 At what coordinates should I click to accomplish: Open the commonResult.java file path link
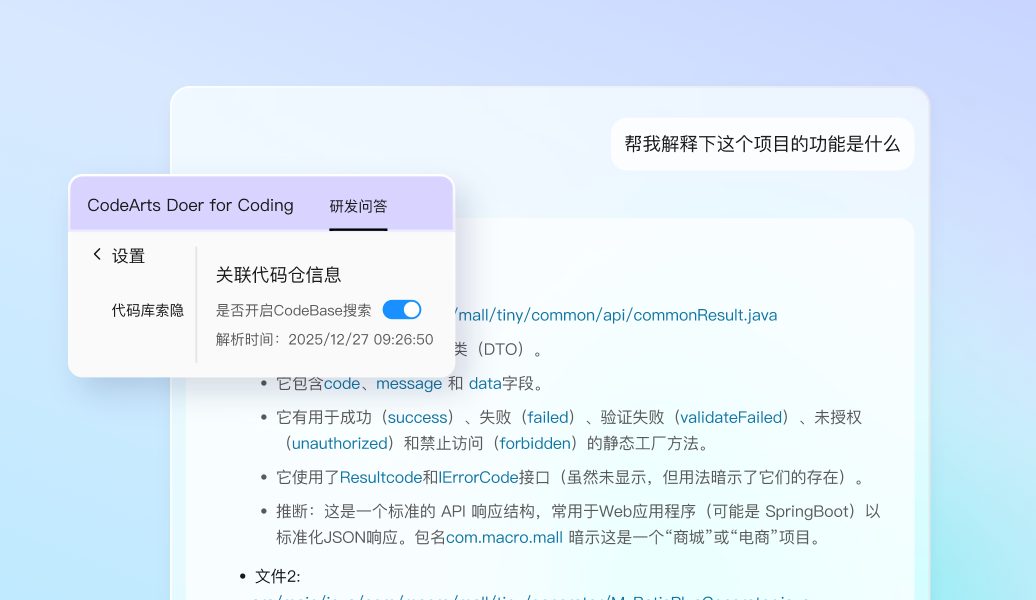coord(617,315)
